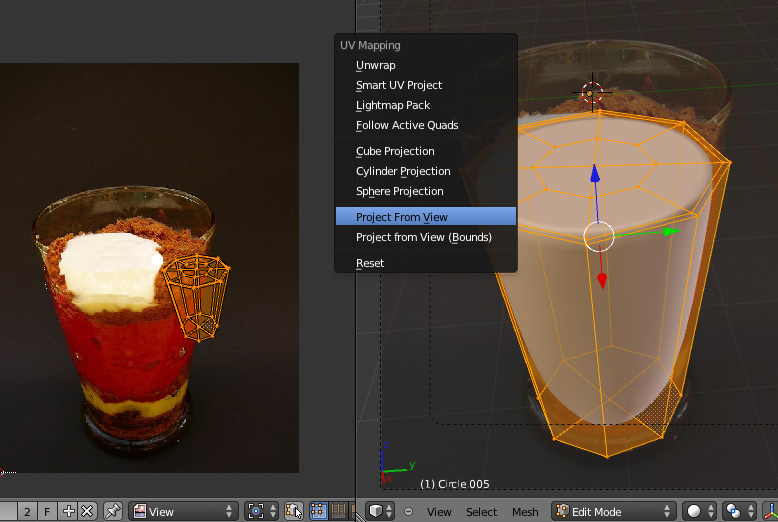Open the UV editor View mode dropdown

(183, 511)
